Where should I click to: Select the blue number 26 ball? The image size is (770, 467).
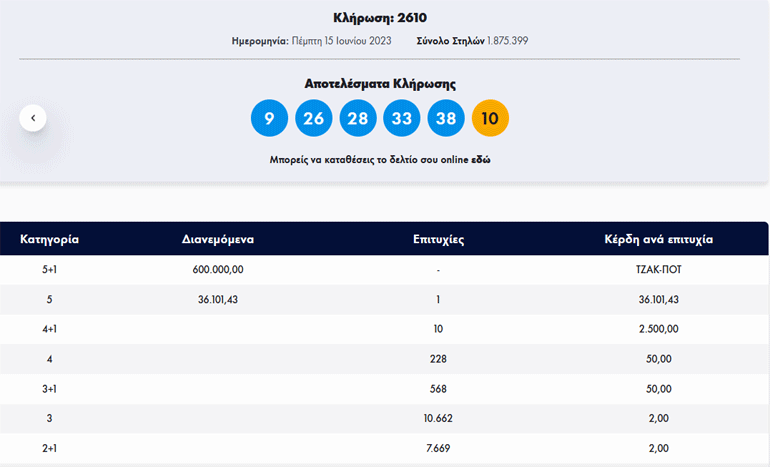pos(313,119)
